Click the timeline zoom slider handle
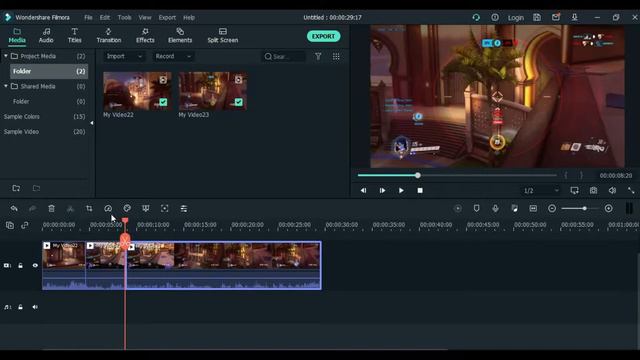The image size is (640, 360). pyautogui.click(x=584, y=209)
